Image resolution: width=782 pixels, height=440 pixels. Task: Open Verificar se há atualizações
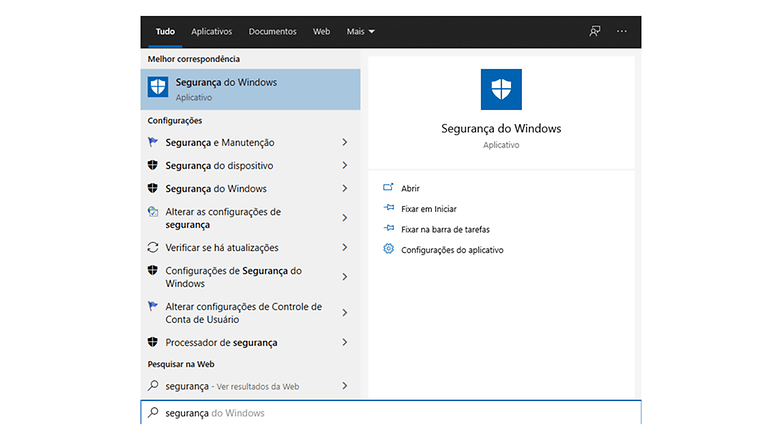(x=222, y=247)
